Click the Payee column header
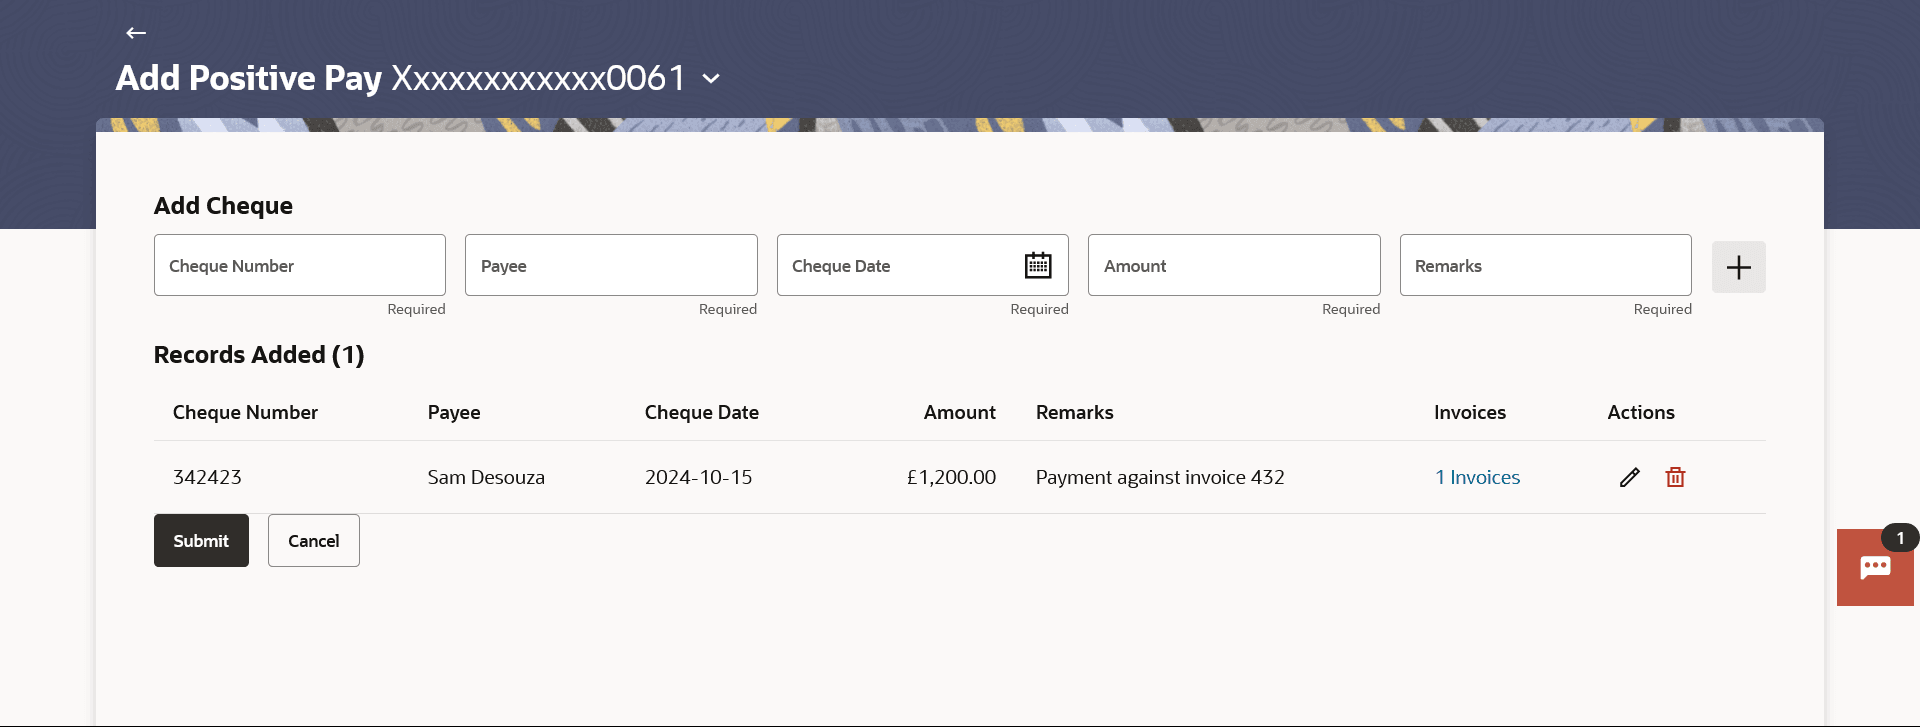The width and height of the screenshot is (1920, 727). 454,412
